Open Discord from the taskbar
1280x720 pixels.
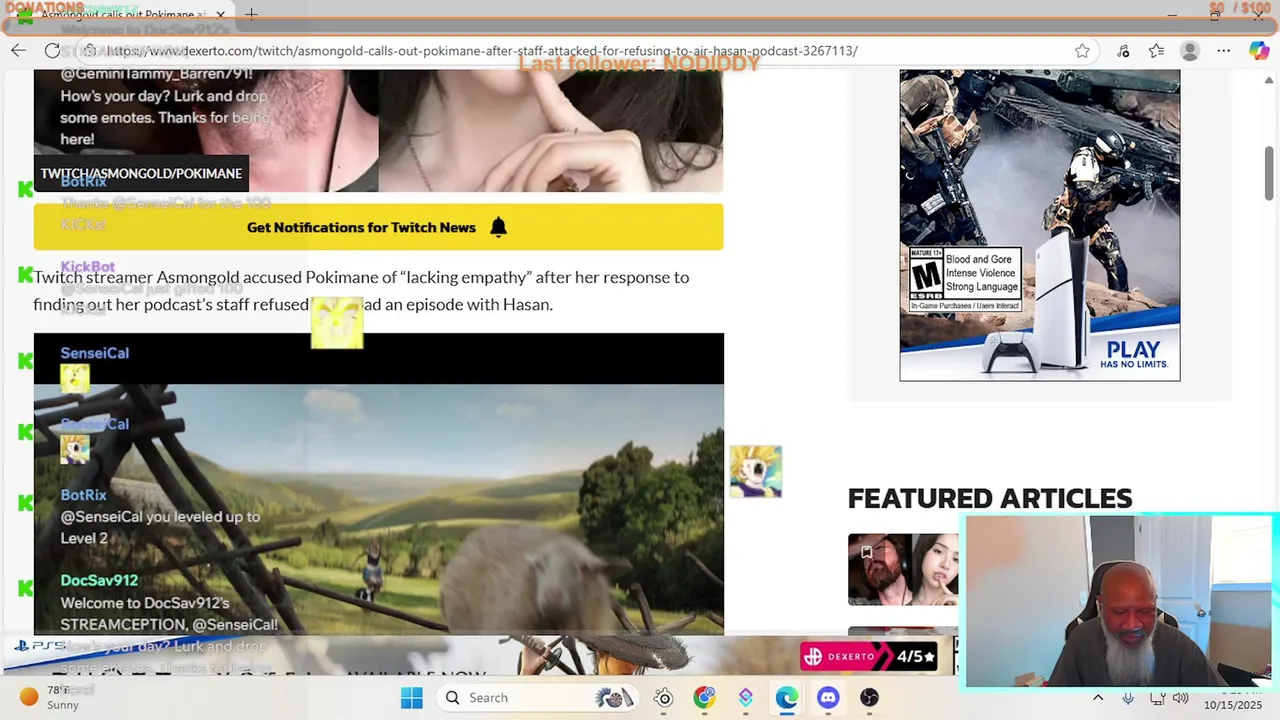click(828, 698)
